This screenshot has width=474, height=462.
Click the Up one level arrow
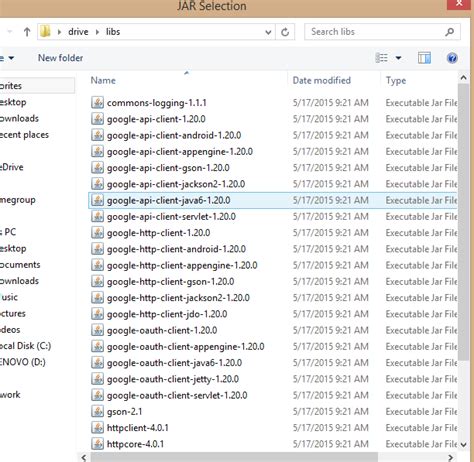tap(27, 32)
